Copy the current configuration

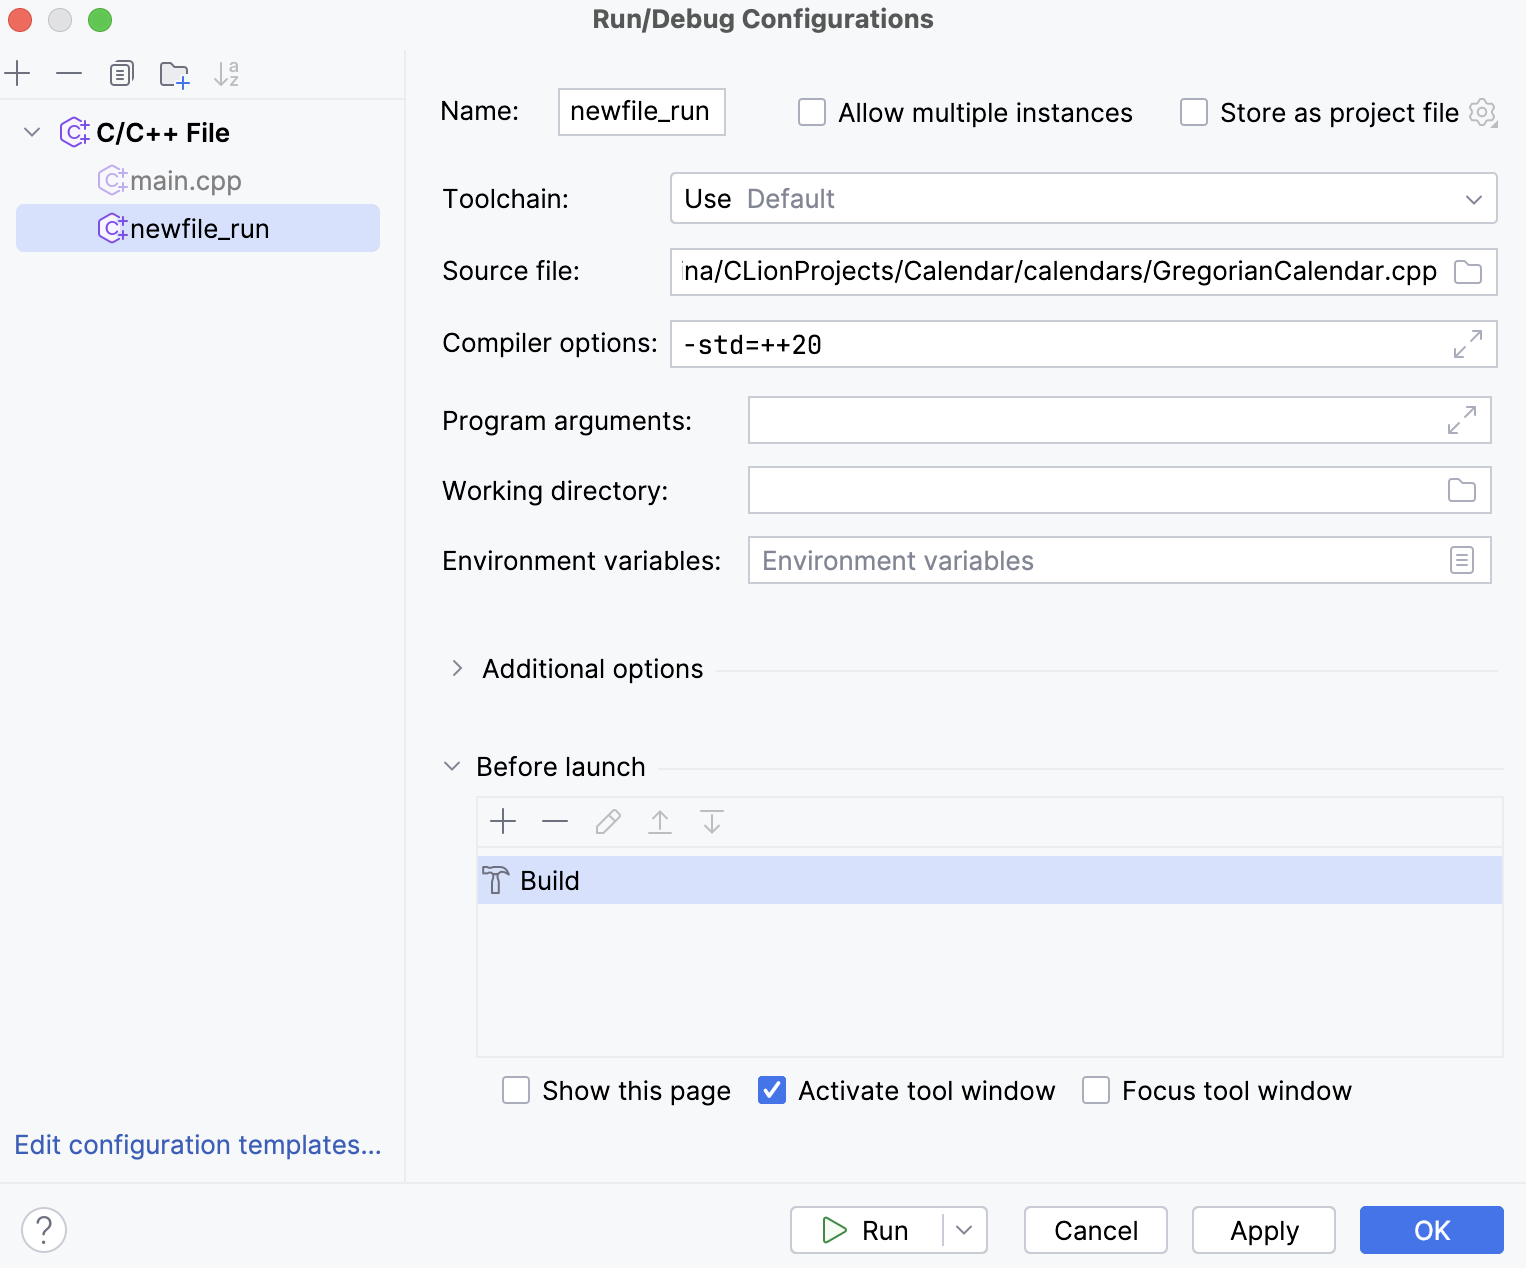click(x=121, y=73)
